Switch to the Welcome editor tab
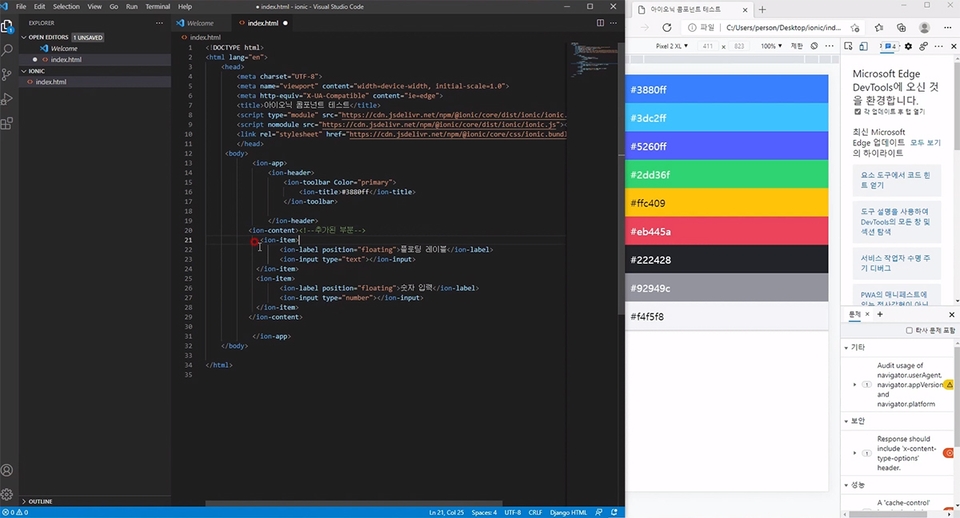 tap(200, 23)
